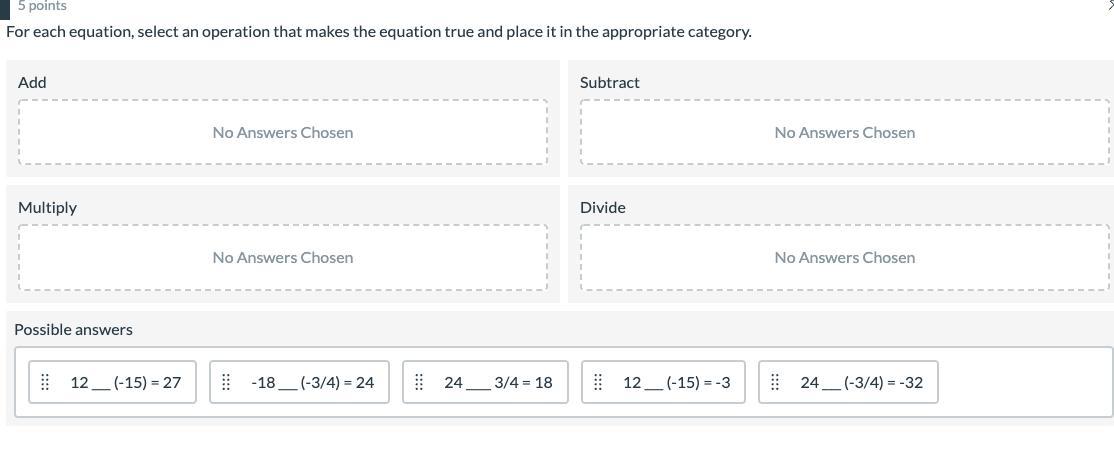Select the equation text -18 __ (-3/4) = 24
1114x451 pixels.
312,382
